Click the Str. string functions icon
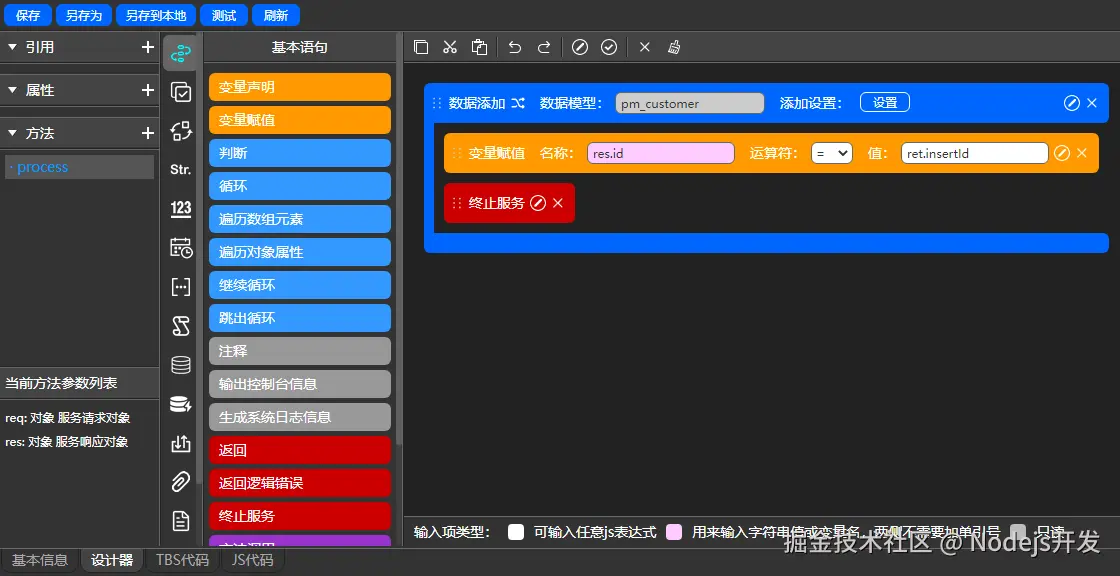The image size is (1120, 576). [x=180, y=168]
